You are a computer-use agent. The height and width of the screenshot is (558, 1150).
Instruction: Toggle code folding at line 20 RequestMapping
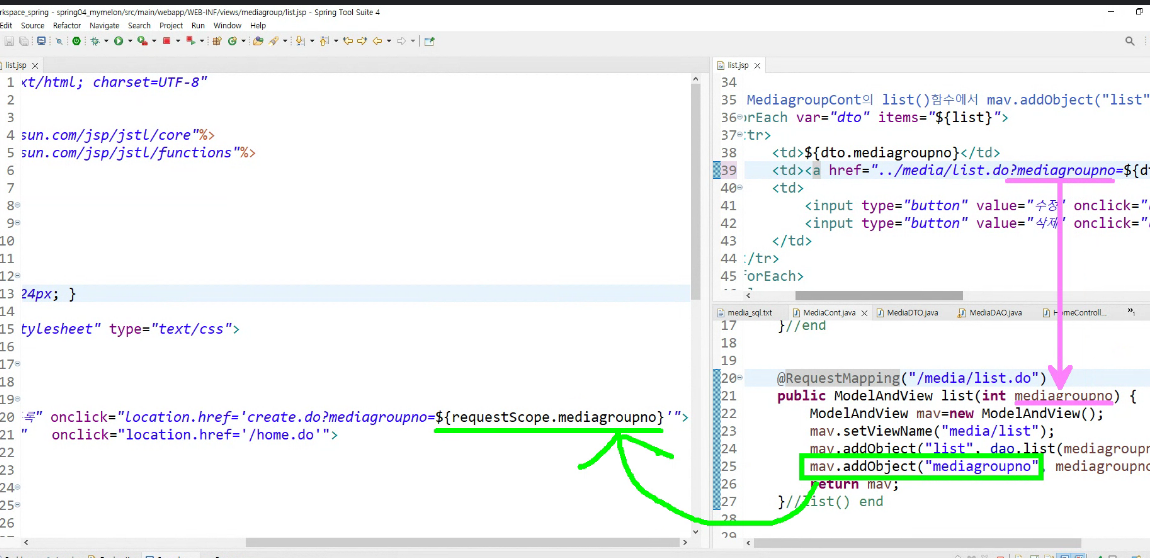741,378
